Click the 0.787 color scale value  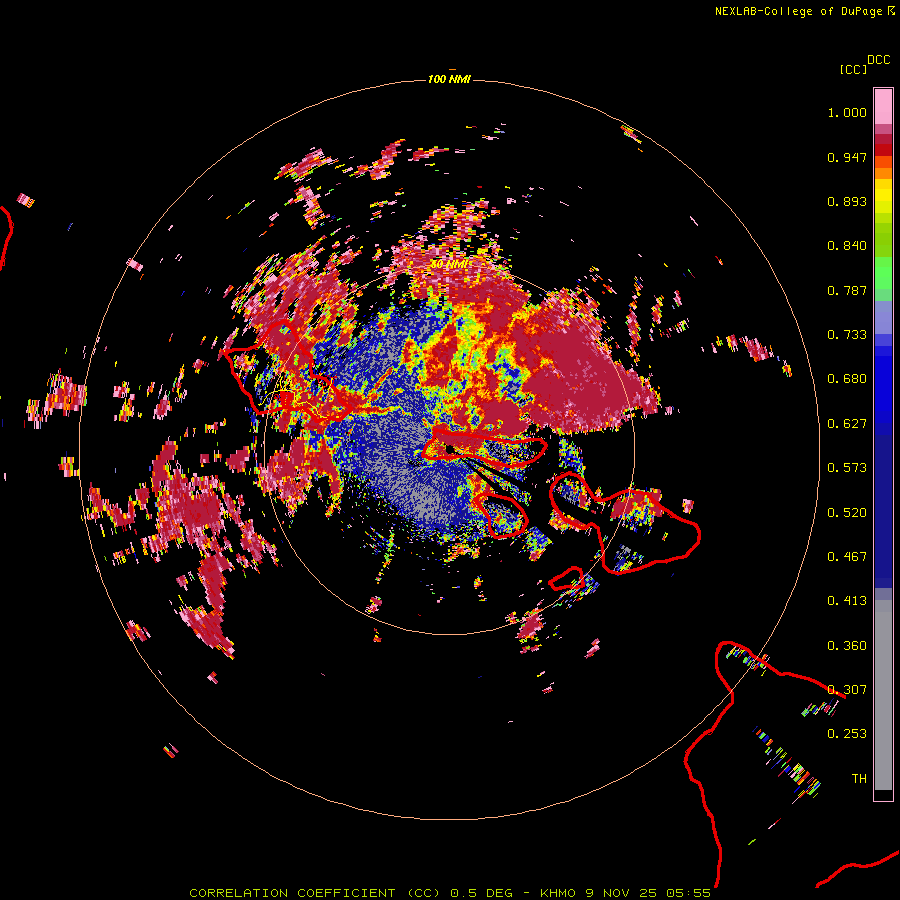point(847,290)
